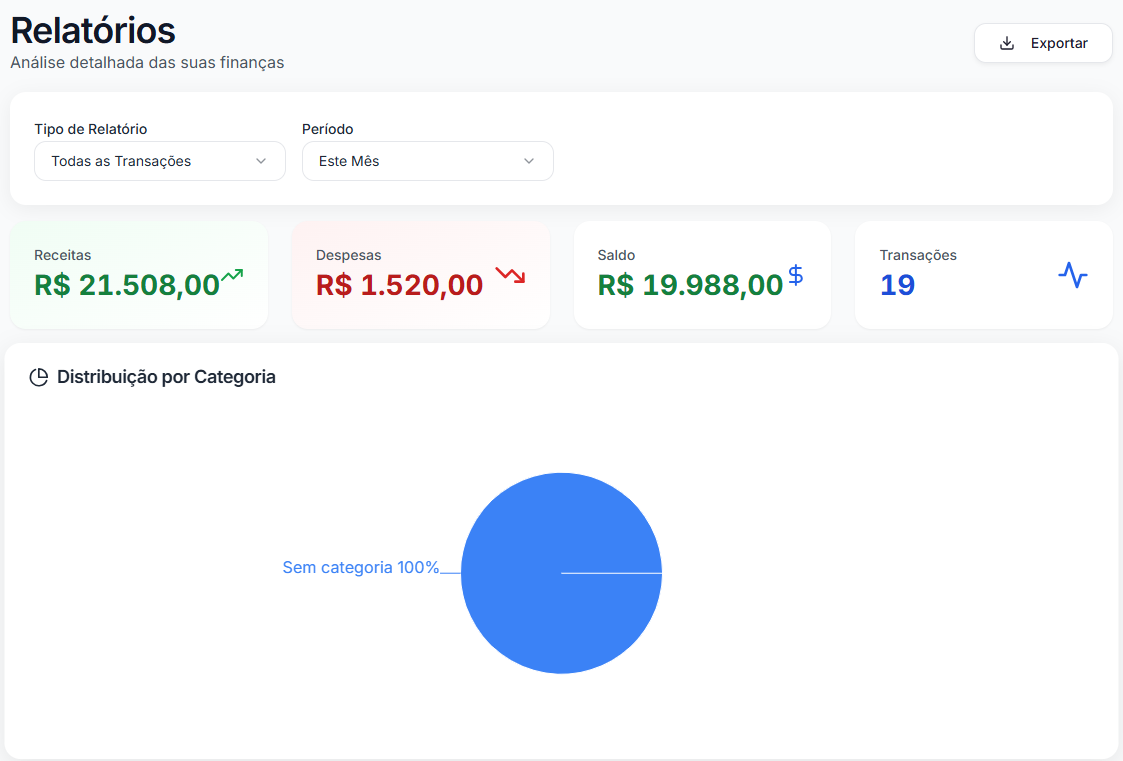Viewport: 1123px width, 761px height.
Task: Click the pie chart icon beside Distribuição
Action: point(39,378)
